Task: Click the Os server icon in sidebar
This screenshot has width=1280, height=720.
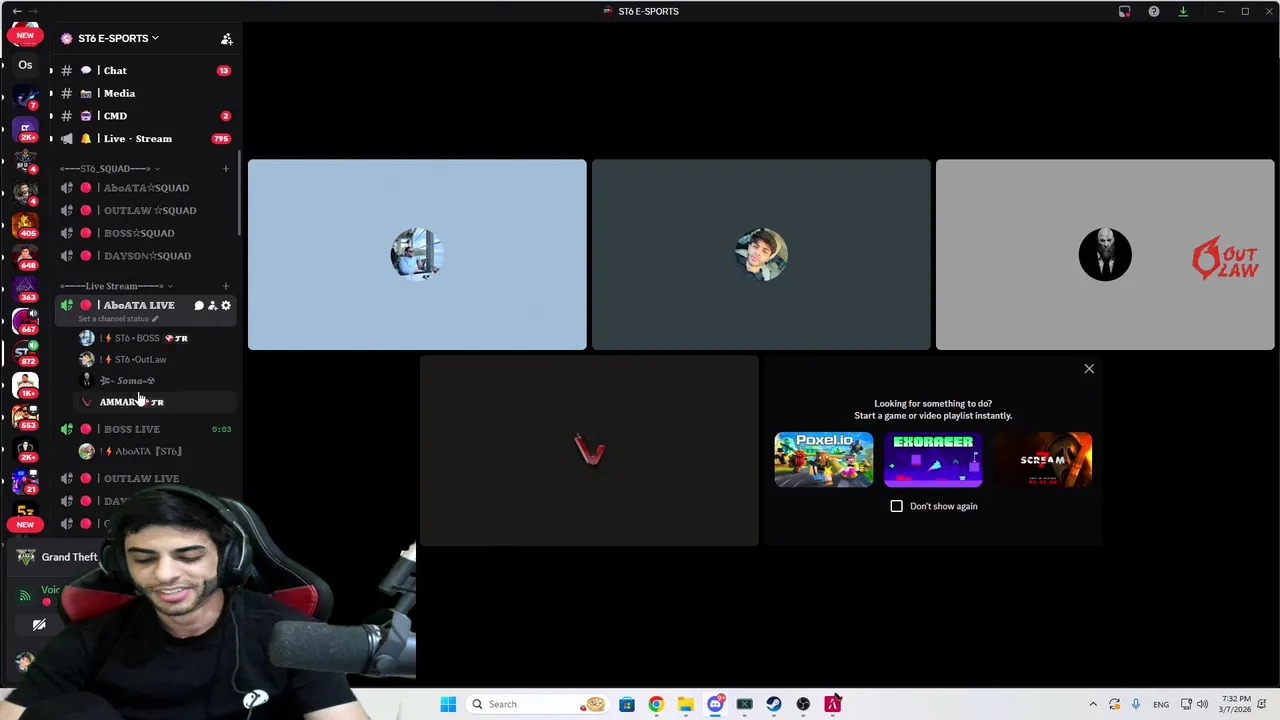Action: (x=25, y=65)
